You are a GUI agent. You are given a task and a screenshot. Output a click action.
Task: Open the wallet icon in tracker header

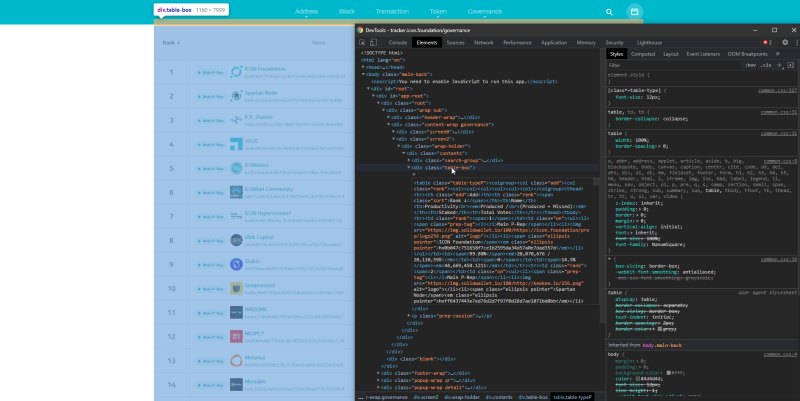(635, 12)
